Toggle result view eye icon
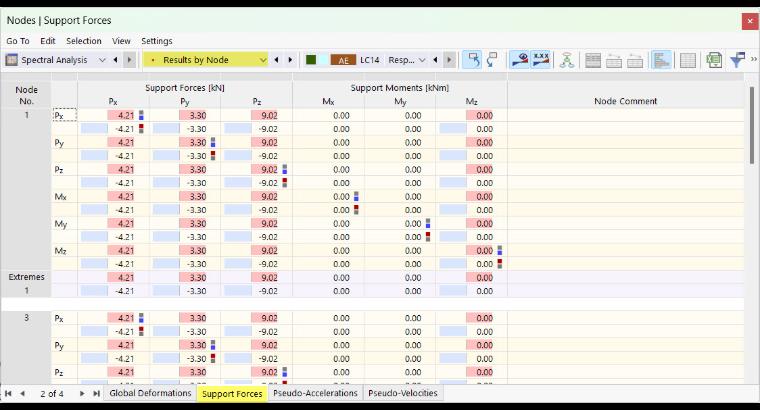The height and width of the screenshot is (410, 760). [x=520, y=60]
